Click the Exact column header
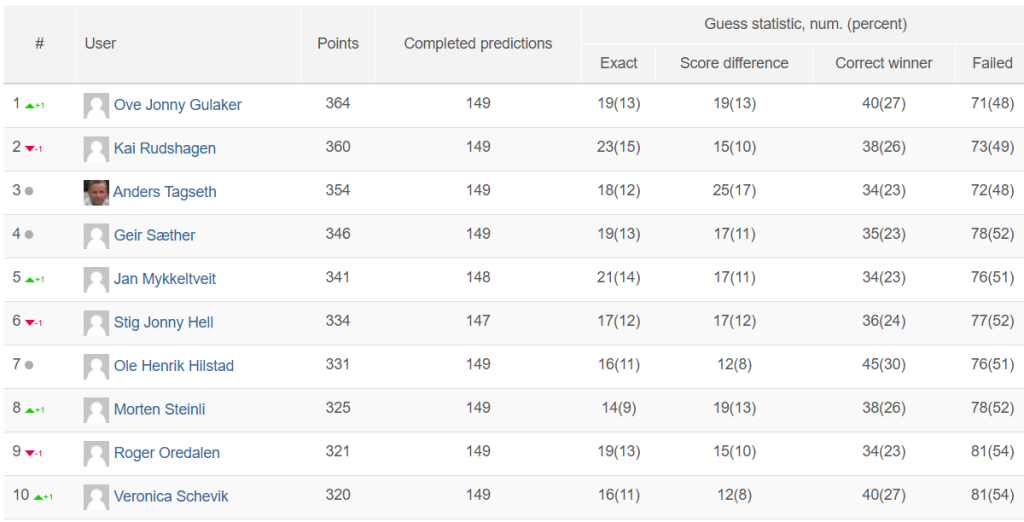 coord(618,63)
